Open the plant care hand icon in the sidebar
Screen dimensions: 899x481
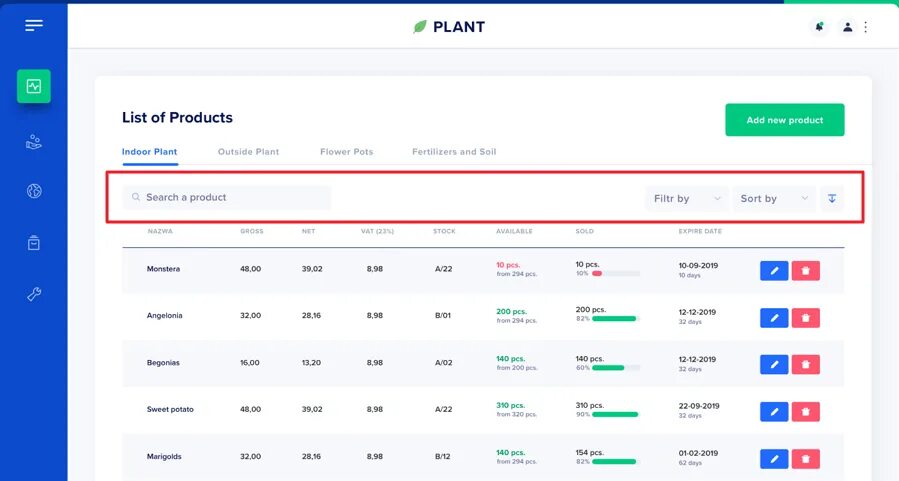34,141
